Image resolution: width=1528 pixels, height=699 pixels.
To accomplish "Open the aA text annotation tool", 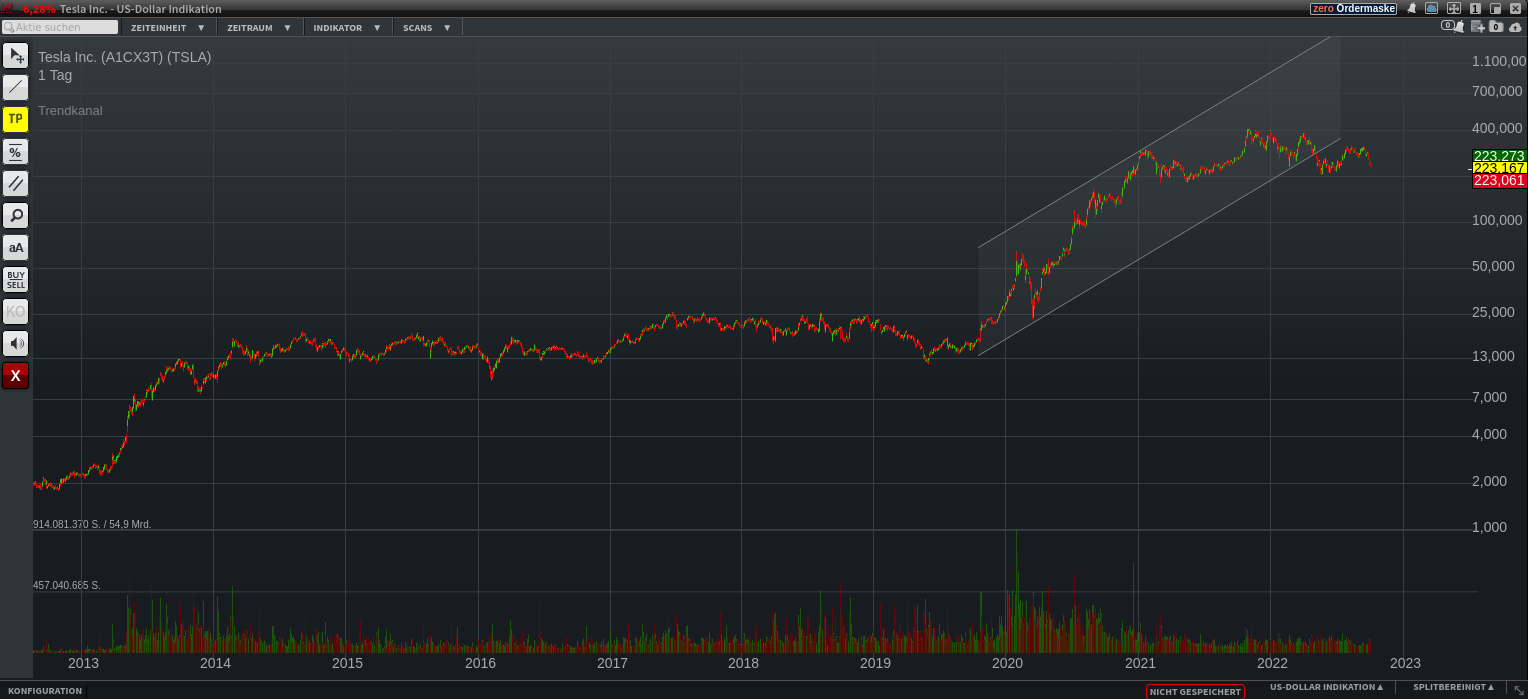I will pyautogui.click(x=15, y=247).
